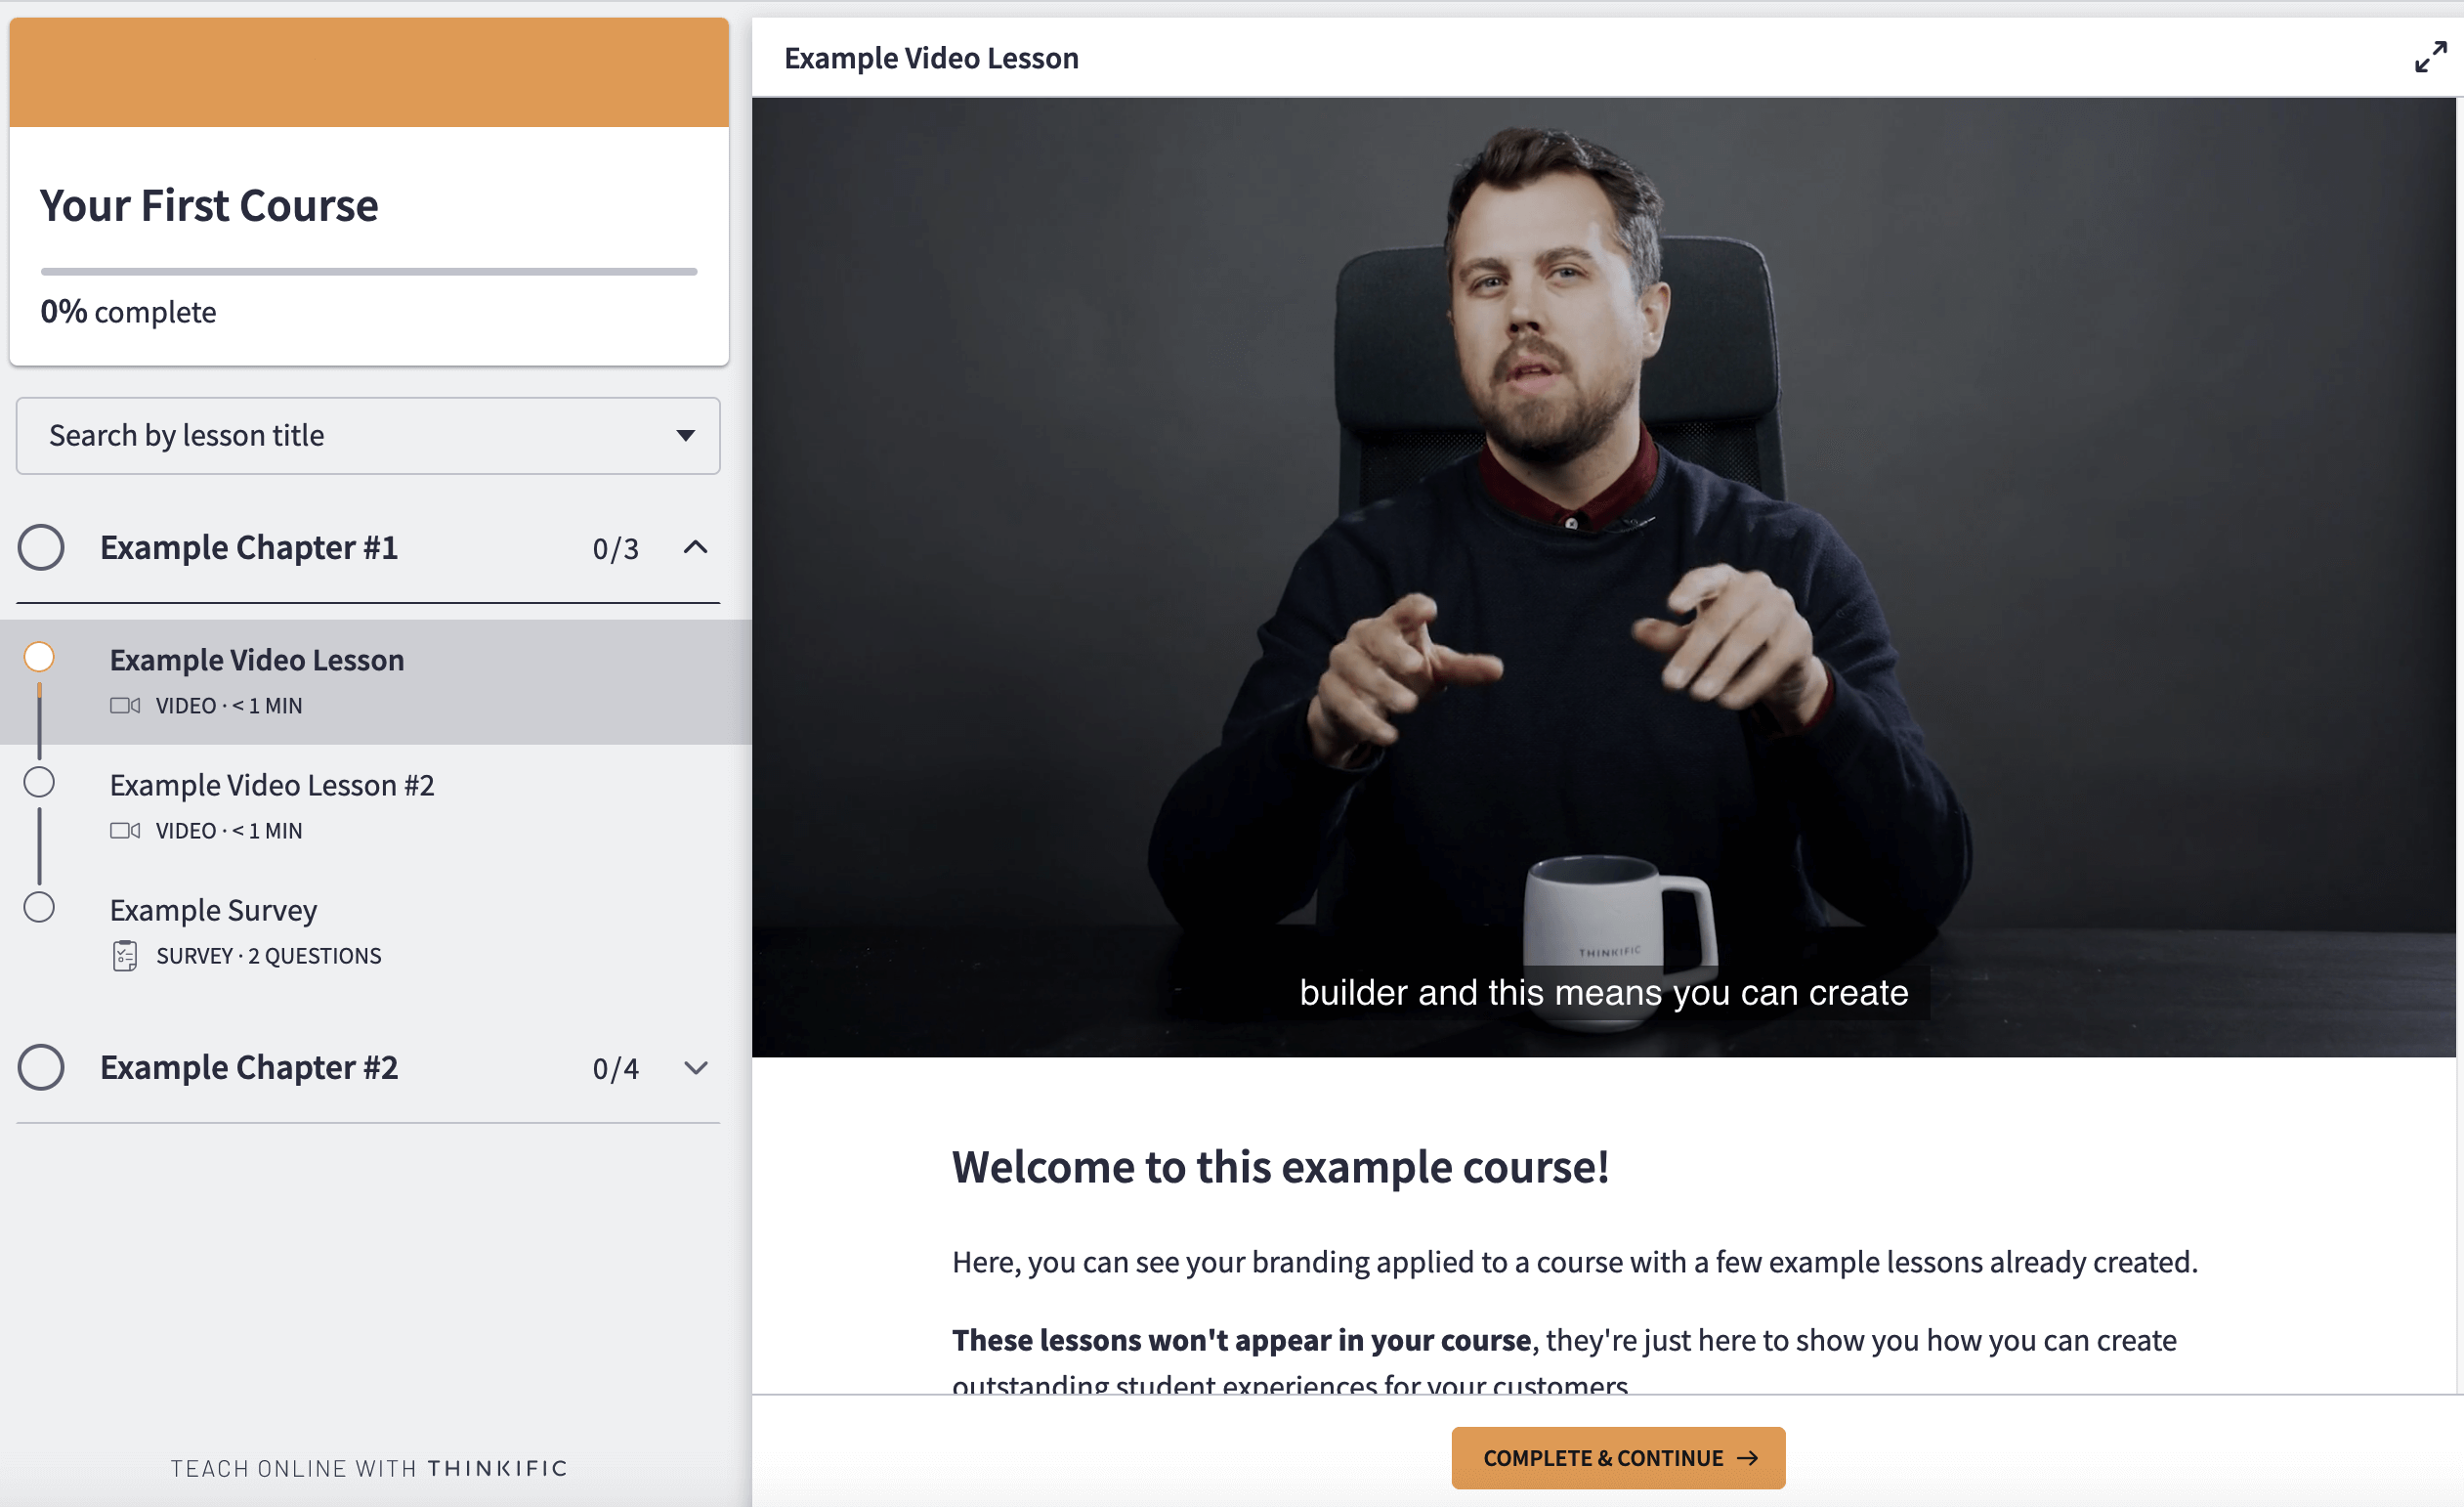The height and width of the screenshot is (1507, 2464).
Task: Select the Example Survey lesson
Action: 213,911
